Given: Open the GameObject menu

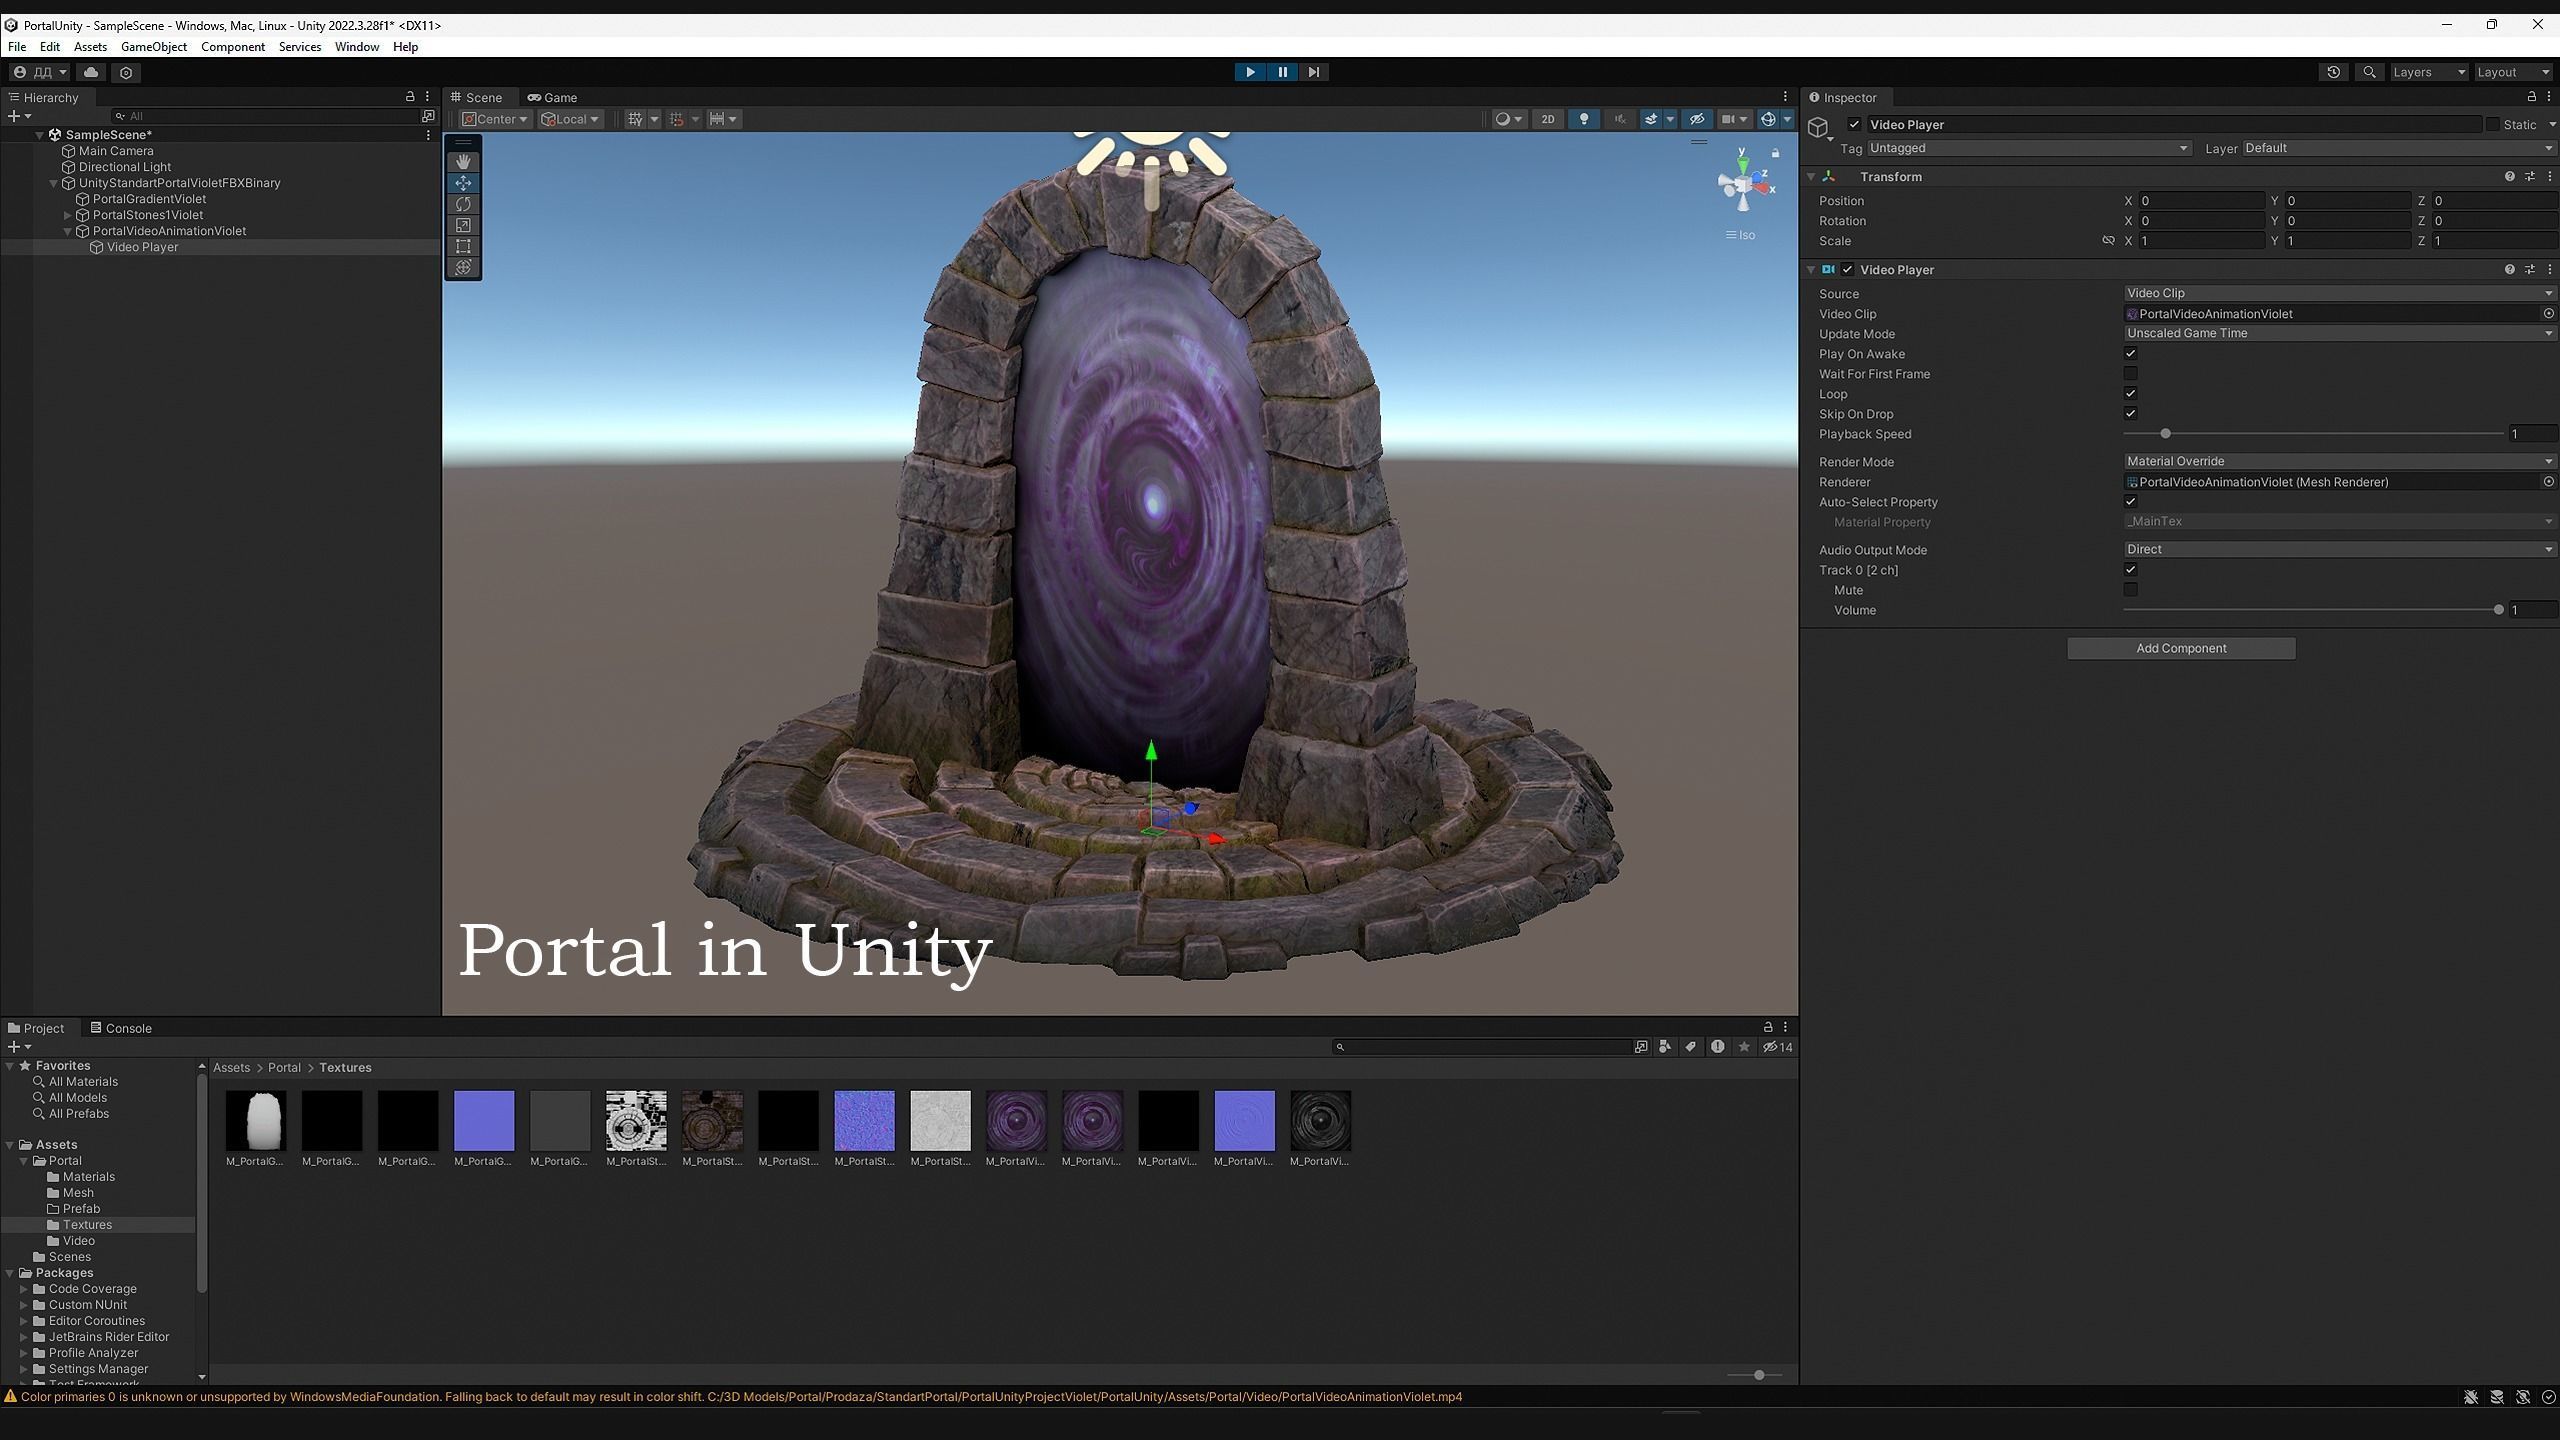Looking at the screenshot, I should 153,47.
